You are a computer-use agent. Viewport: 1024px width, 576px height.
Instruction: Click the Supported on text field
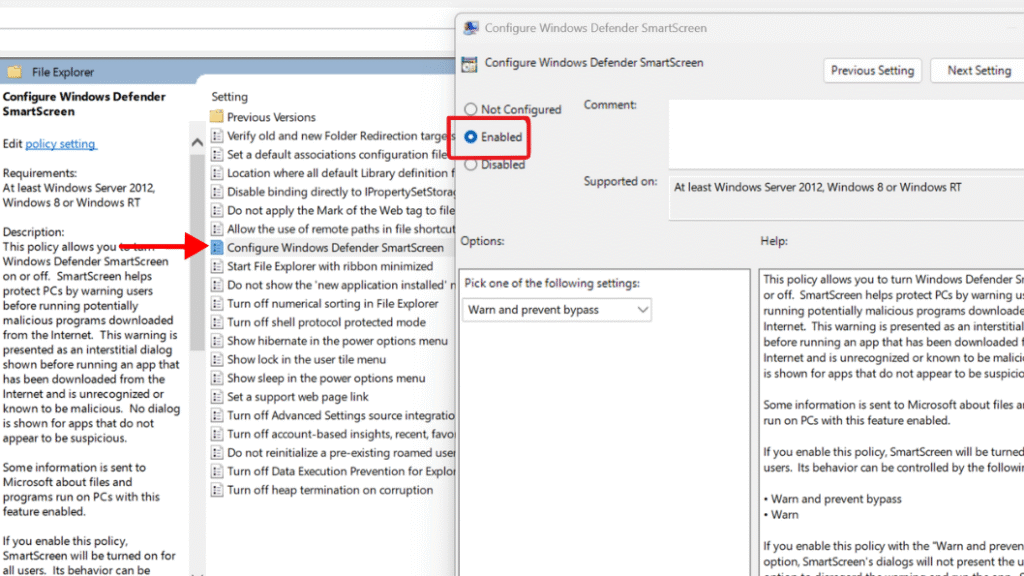[x=846, y=197]
